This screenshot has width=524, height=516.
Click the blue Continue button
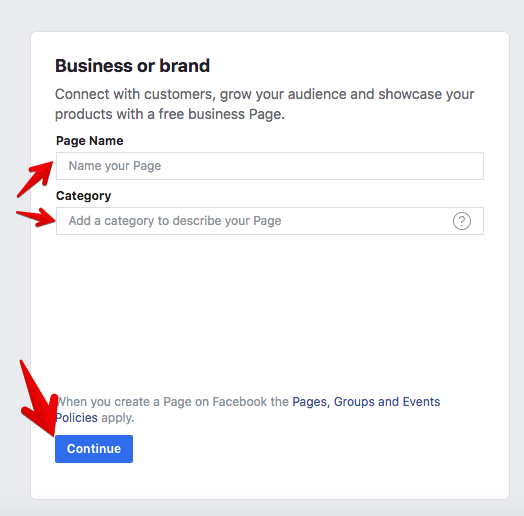[x=94, y=449]
